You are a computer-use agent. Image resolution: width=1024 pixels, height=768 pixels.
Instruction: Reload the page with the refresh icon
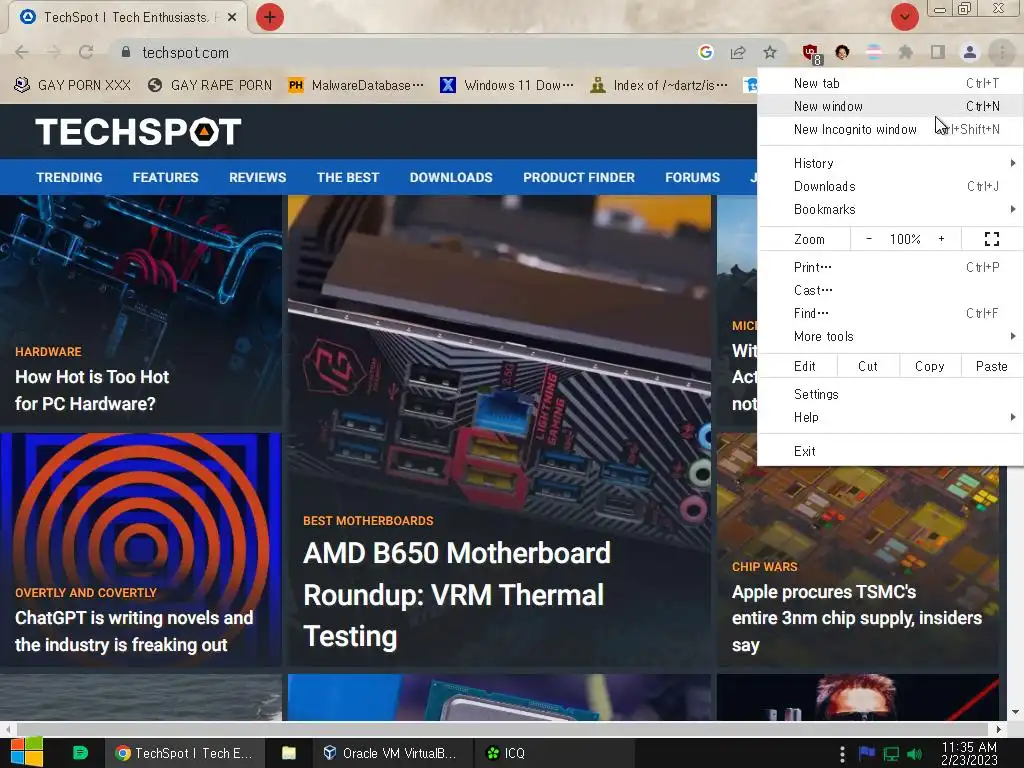pos(86,52)
